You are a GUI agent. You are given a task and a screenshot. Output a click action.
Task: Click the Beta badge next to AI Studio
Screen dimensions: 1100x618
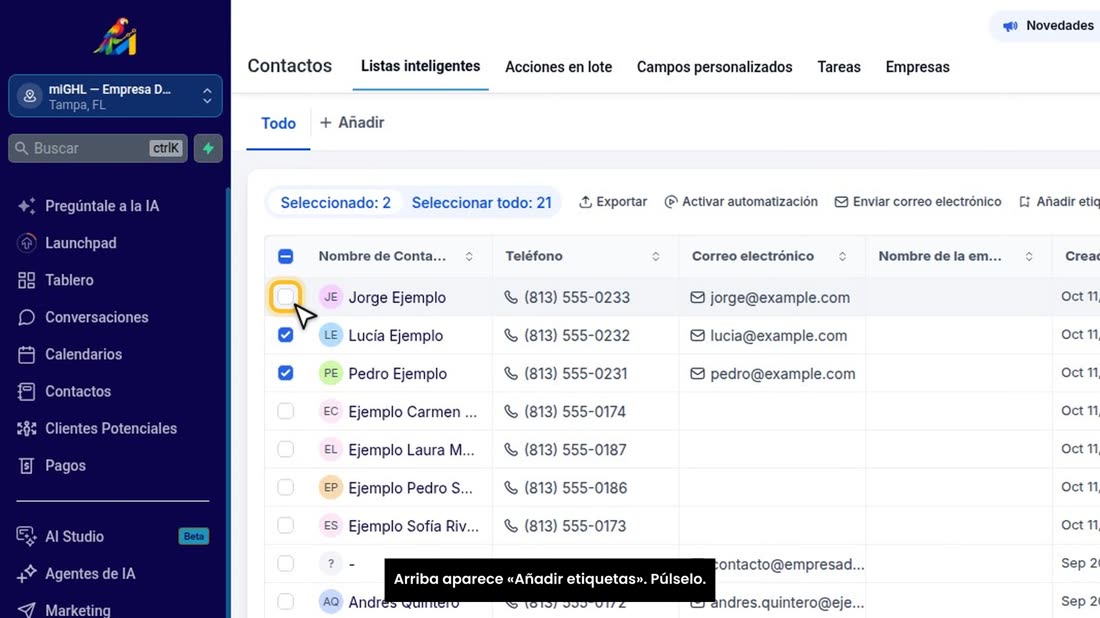[x=194, y=537]
